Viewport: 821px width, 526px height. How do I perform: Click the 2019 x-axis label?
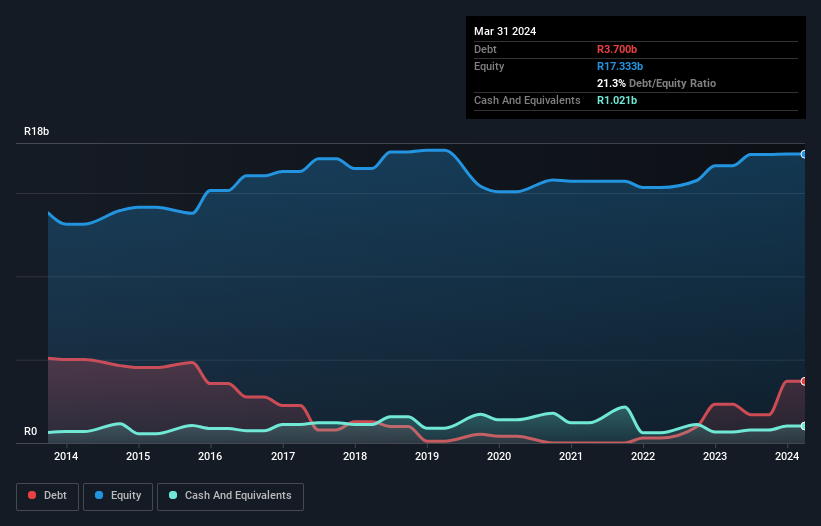[427, 456]
